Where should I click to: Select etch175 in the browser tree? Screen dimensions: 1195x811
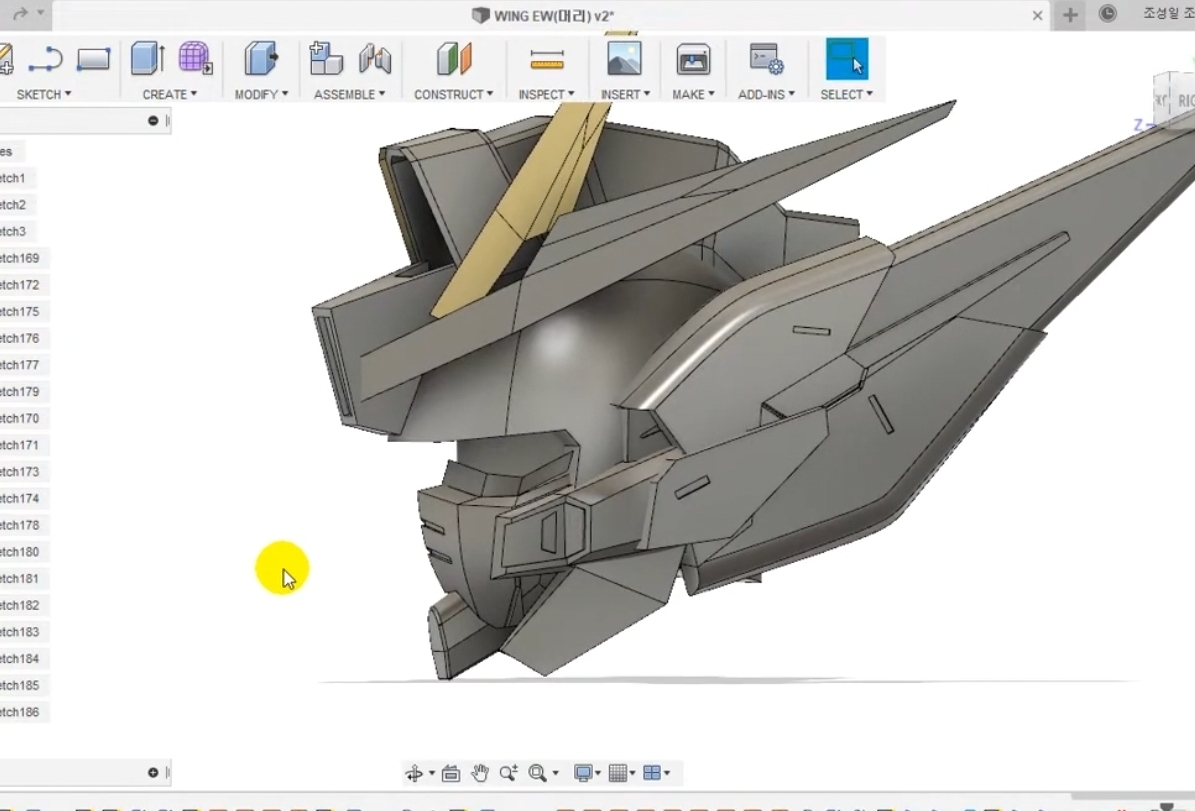click(x=19, y=312)
